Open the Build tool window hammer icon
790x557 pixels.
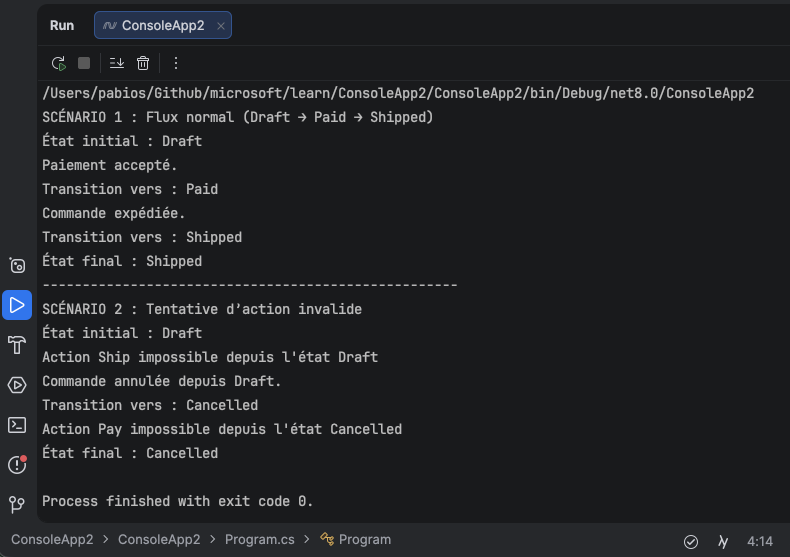(17, 345)
